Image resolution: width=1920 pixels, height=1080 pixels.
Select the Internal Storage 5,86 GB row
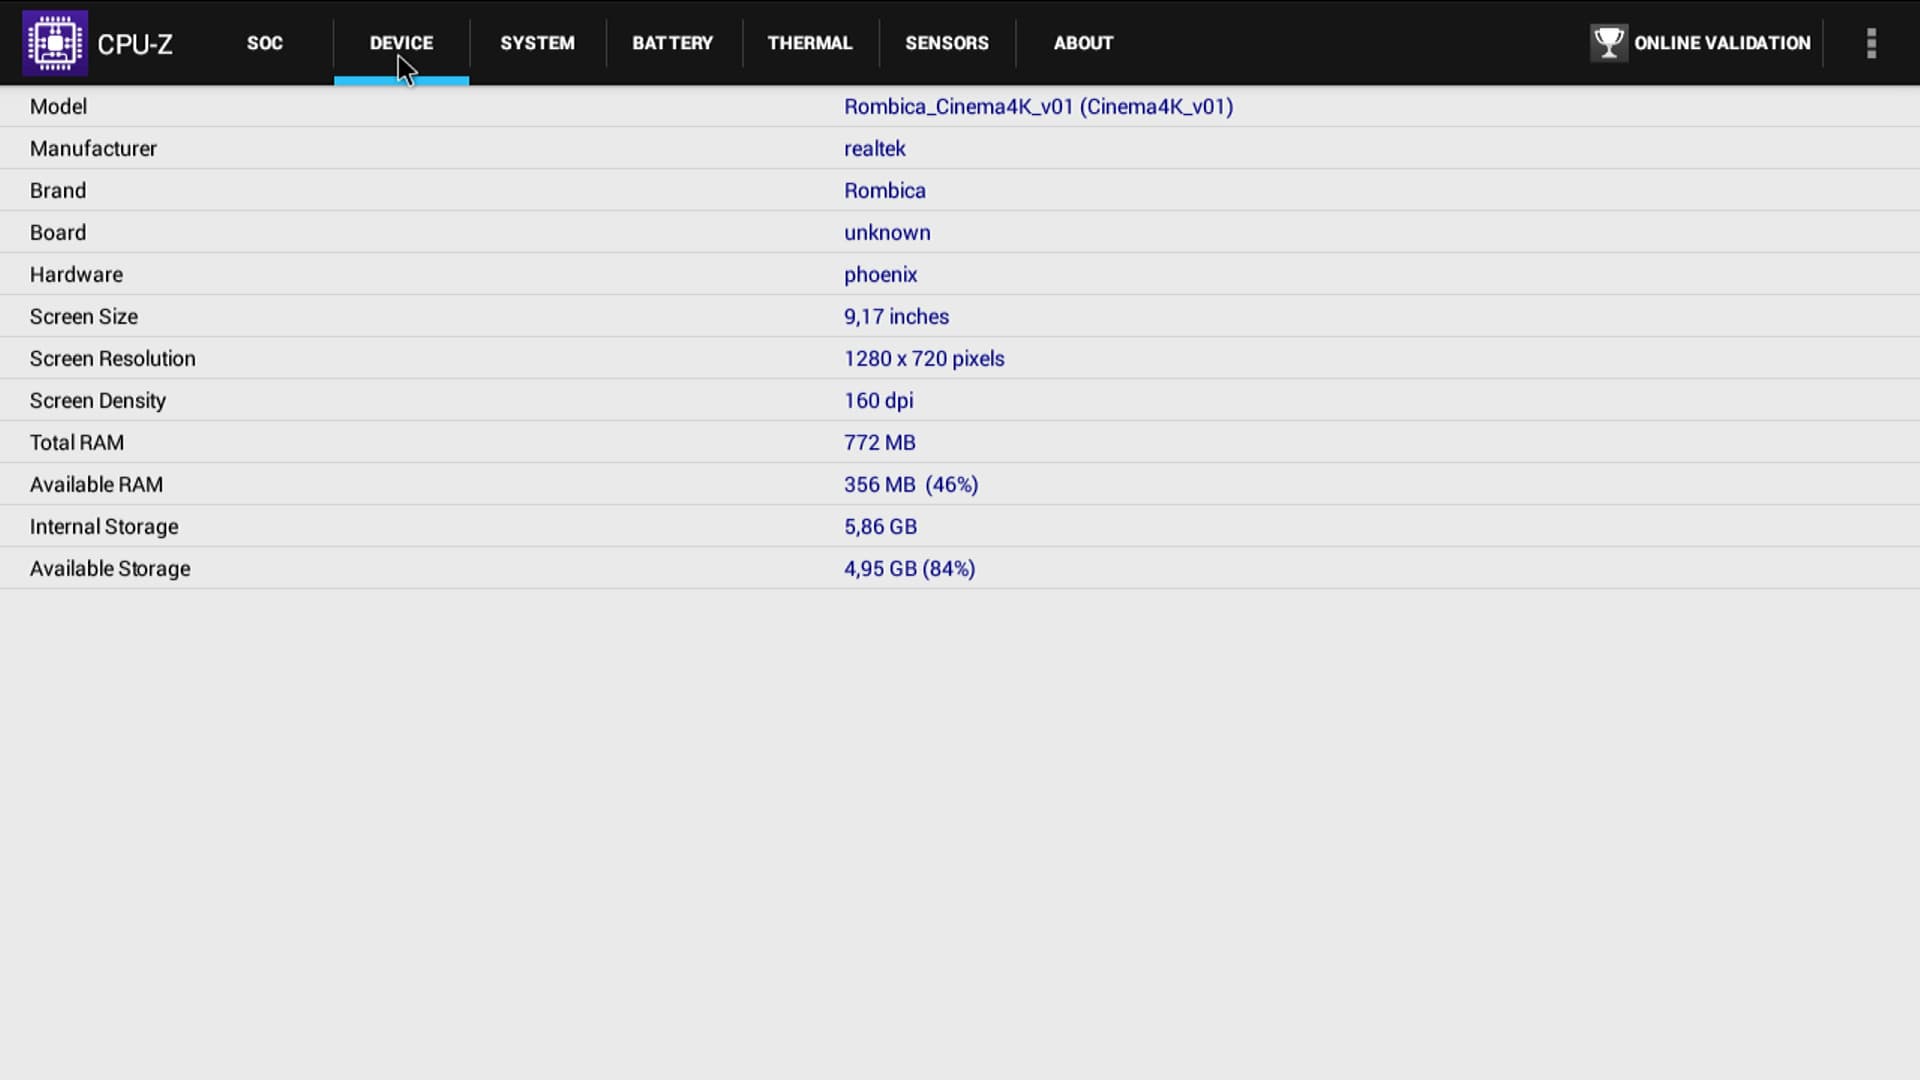coord(880,527)
